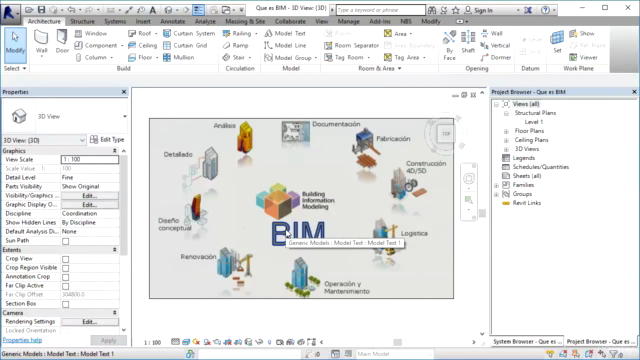Save the project from quick access toolbar
Viewport: 640px width, 360px height.
[x=41, y=10]
